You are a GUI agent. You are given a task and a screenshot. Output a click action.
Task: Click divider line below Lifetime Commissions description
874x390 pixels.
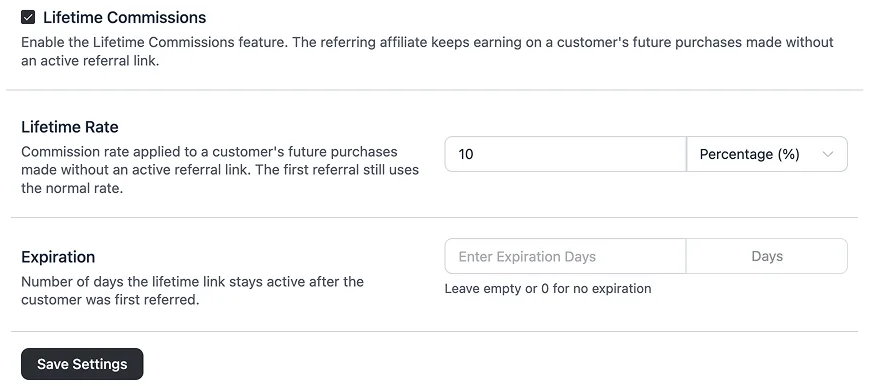[435, 90]
